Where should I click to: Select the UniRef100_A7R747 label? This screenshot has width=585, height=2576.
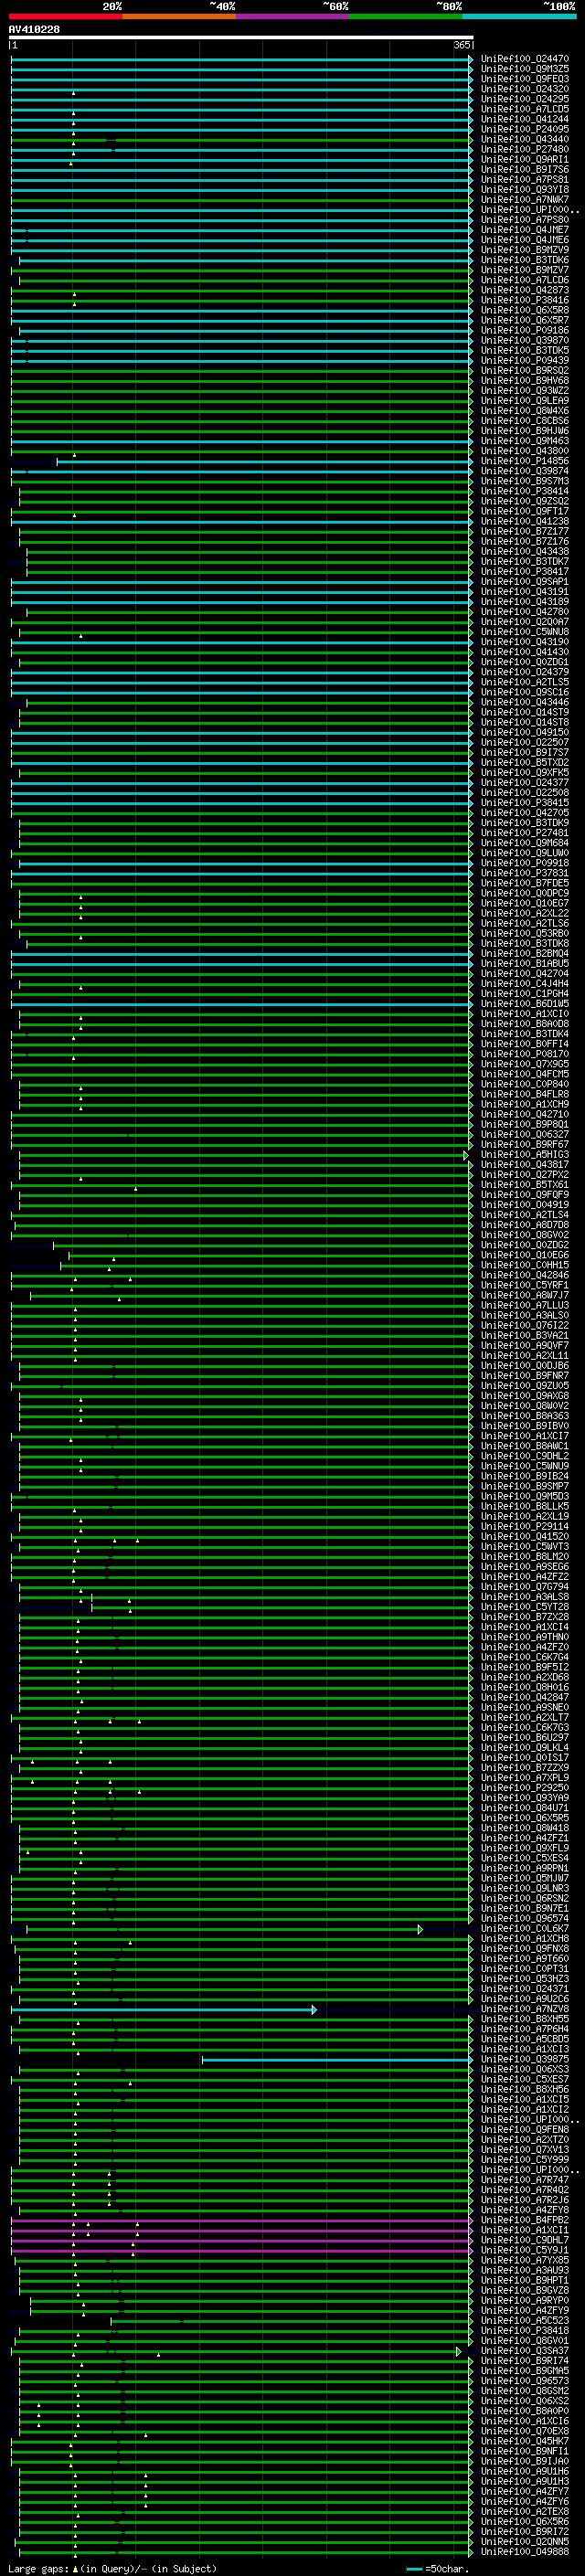525,2179
